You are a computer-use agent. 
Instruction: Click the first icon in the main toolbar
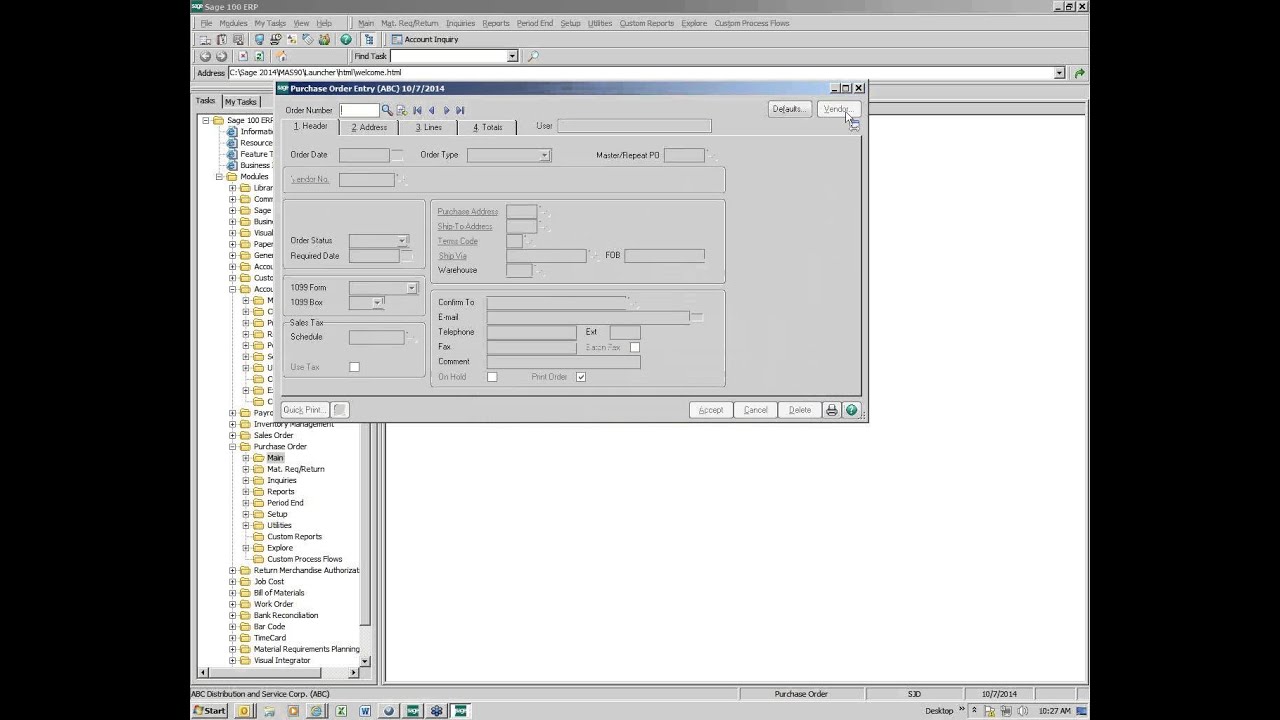[205, 40]
